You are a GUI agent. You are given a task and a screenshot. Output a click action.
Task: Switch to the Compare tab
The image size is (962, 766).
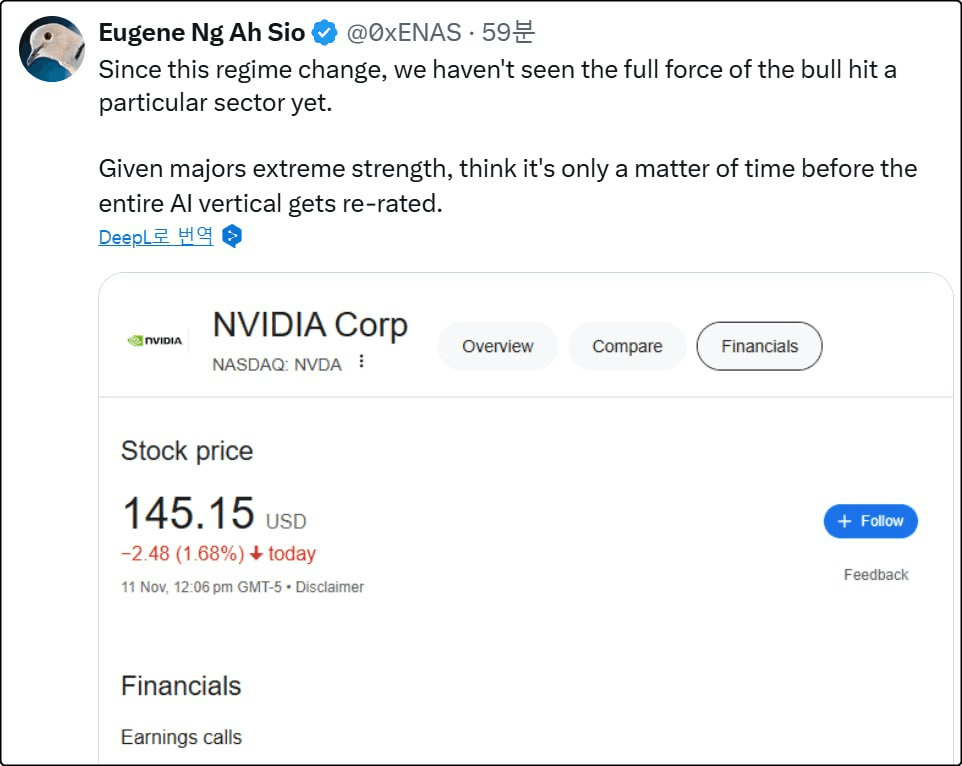click(x=627, y=346)
